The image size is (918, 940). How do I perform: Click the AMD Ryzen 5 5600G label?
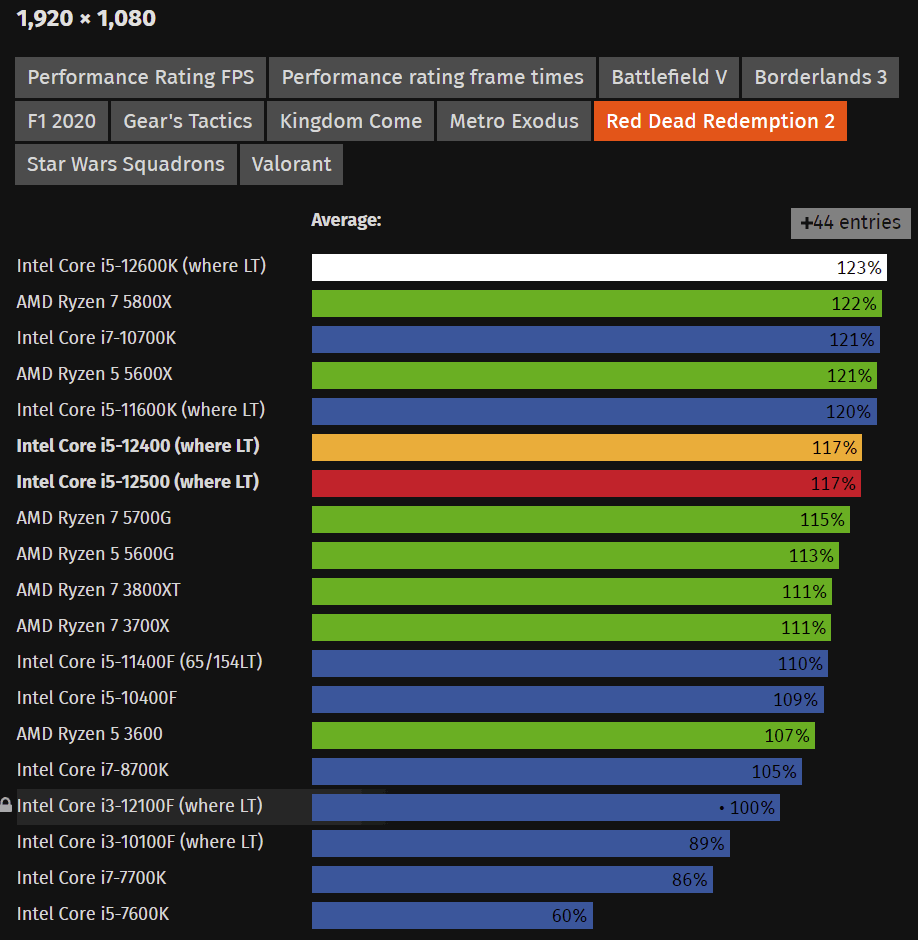95,553
